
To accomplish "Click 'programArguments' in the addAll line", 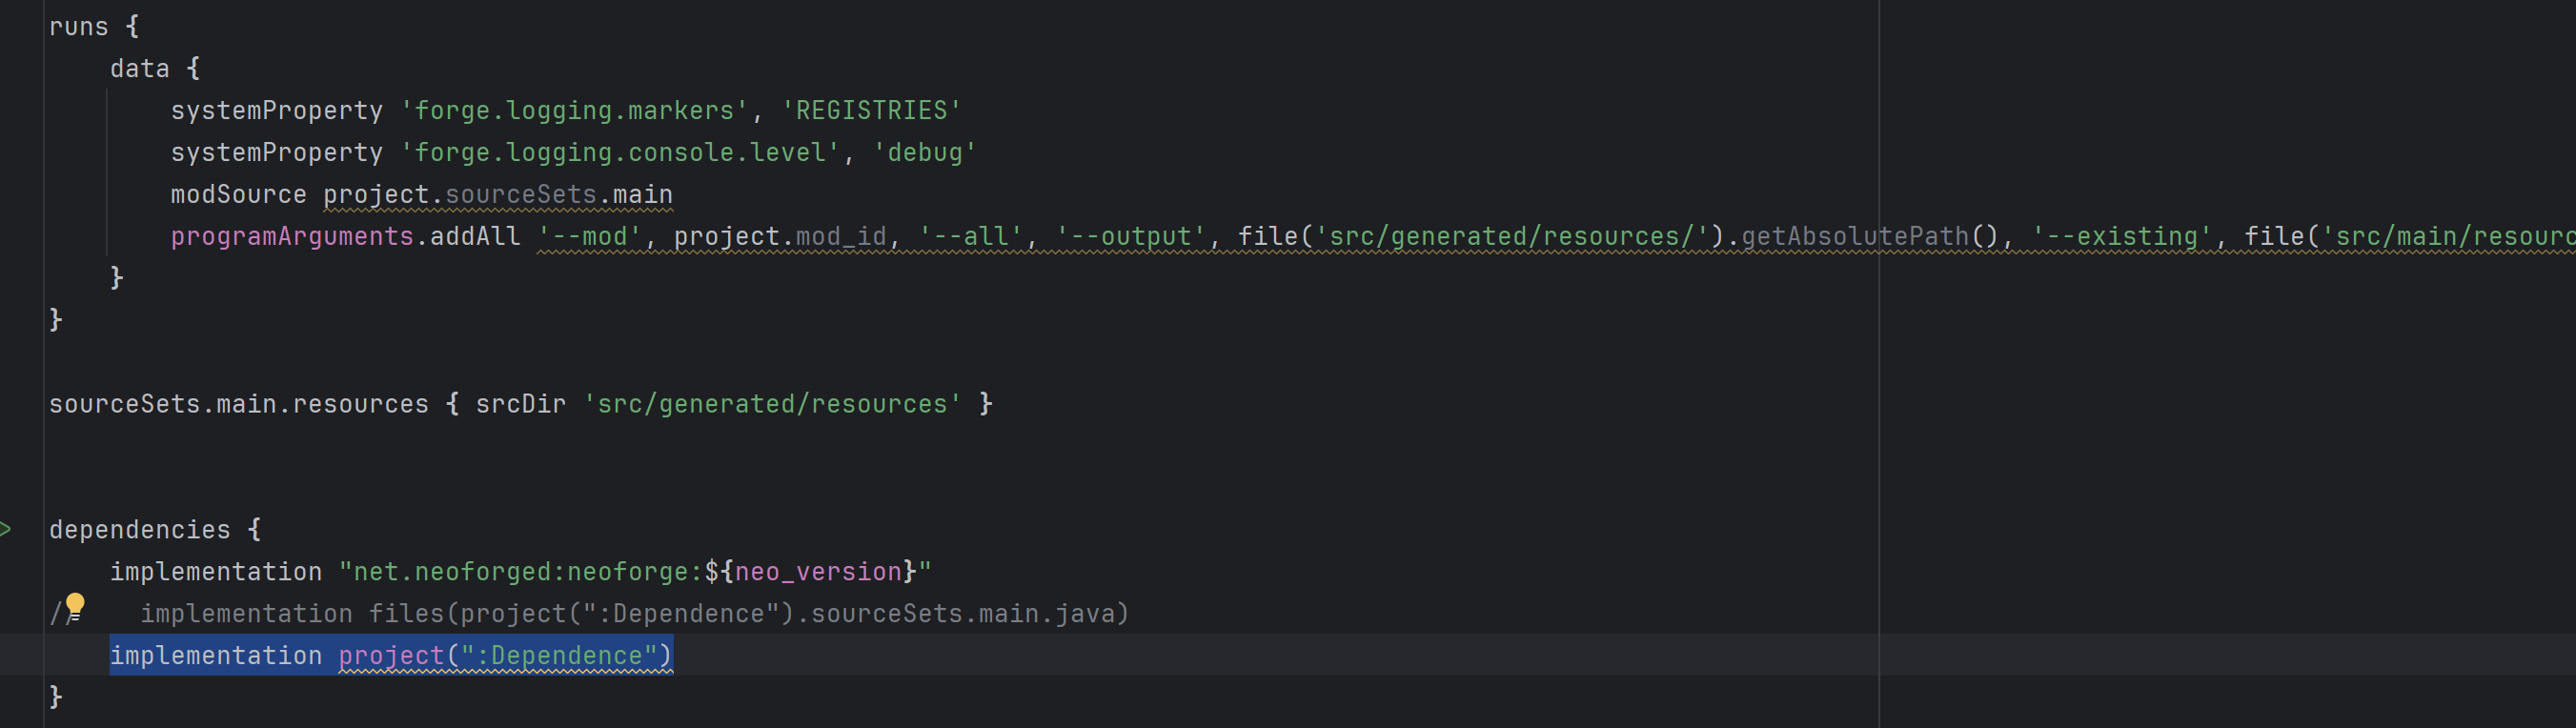I will [x=292, y=237].
